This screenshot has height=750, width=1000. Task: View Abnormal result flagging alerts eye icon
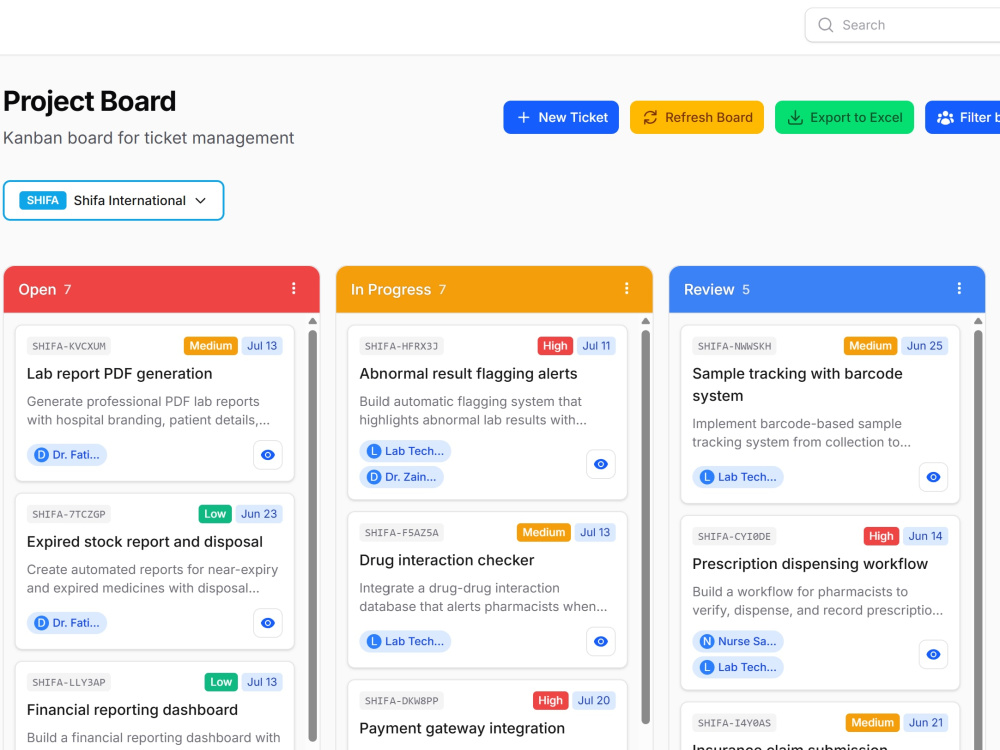pyautogui.click(x=601, y=464)
